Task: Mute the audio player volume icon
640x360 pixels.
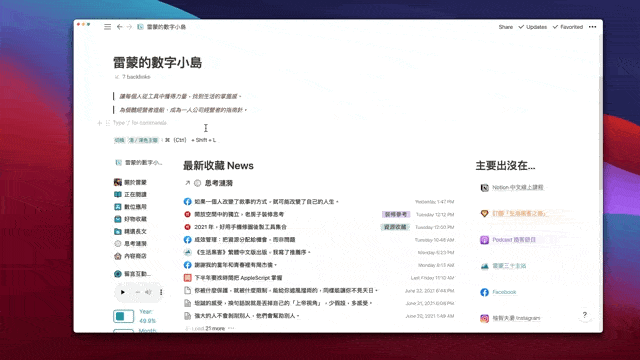Action: click(x=148, y=292)
